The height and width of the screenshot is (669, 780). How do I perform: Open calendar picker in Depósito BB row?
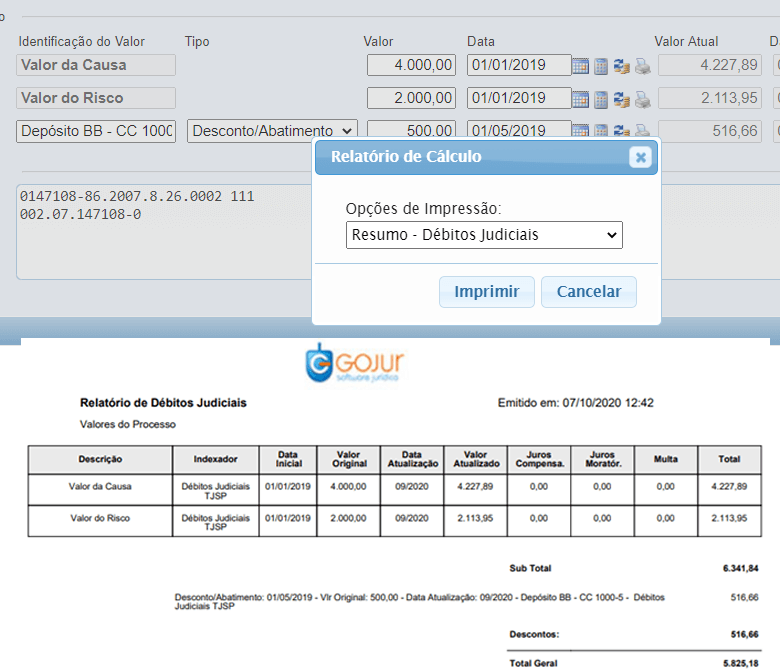[x=580, y=130]
